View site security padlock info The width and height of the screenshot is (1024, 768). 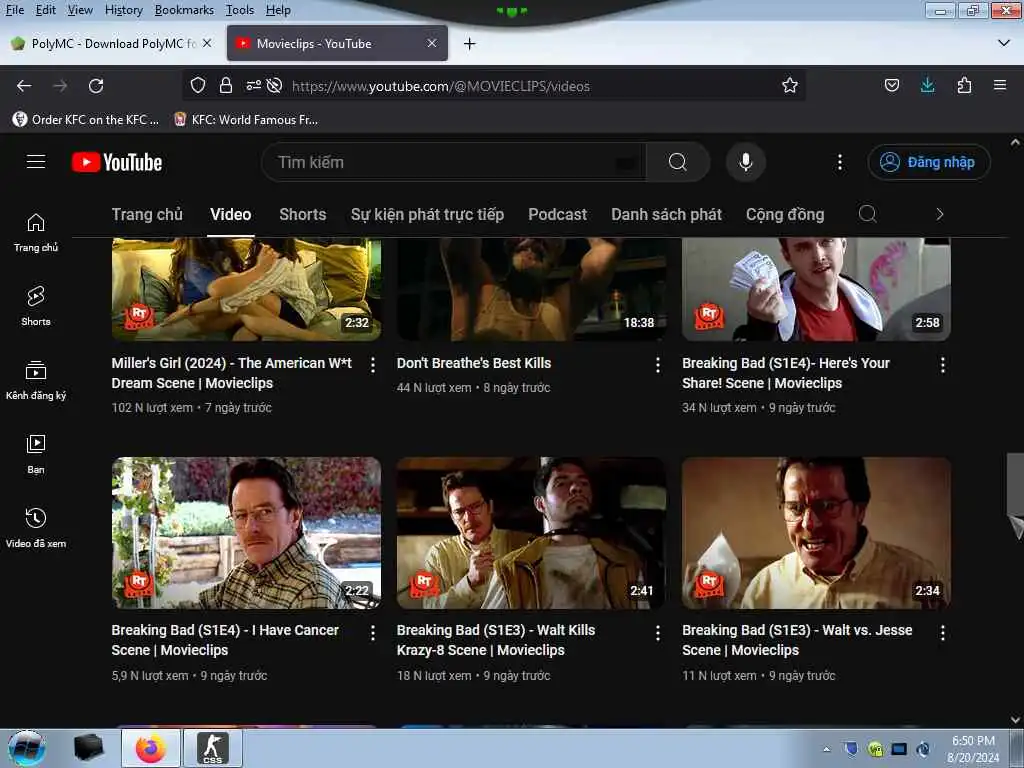click(x=225, y=86)
